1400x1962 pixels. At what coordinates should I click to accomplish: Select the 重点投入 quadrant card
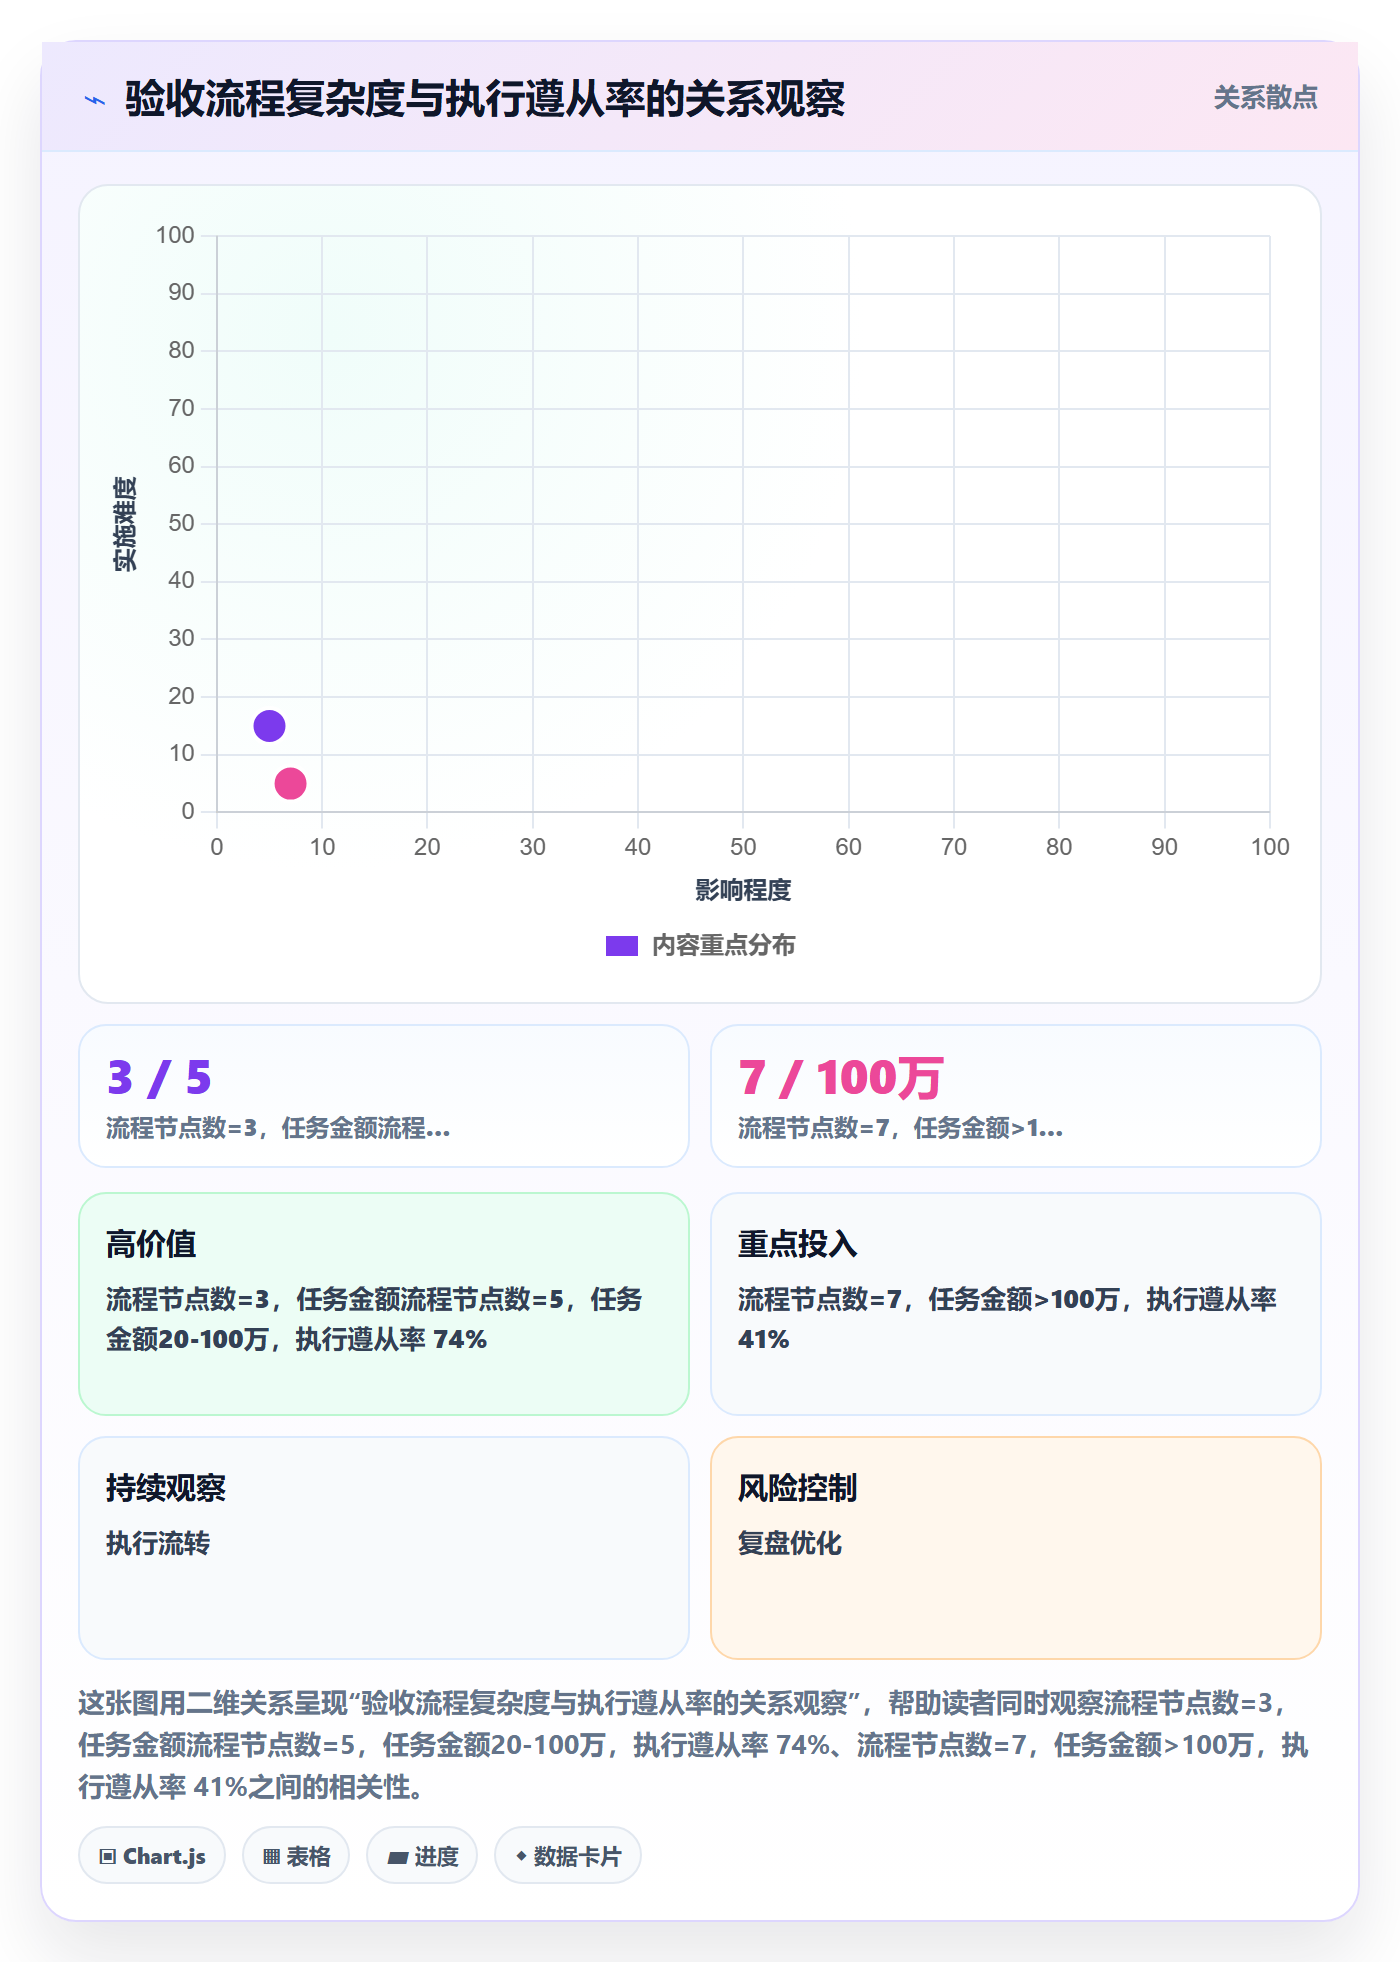tap(1015, 1304)
